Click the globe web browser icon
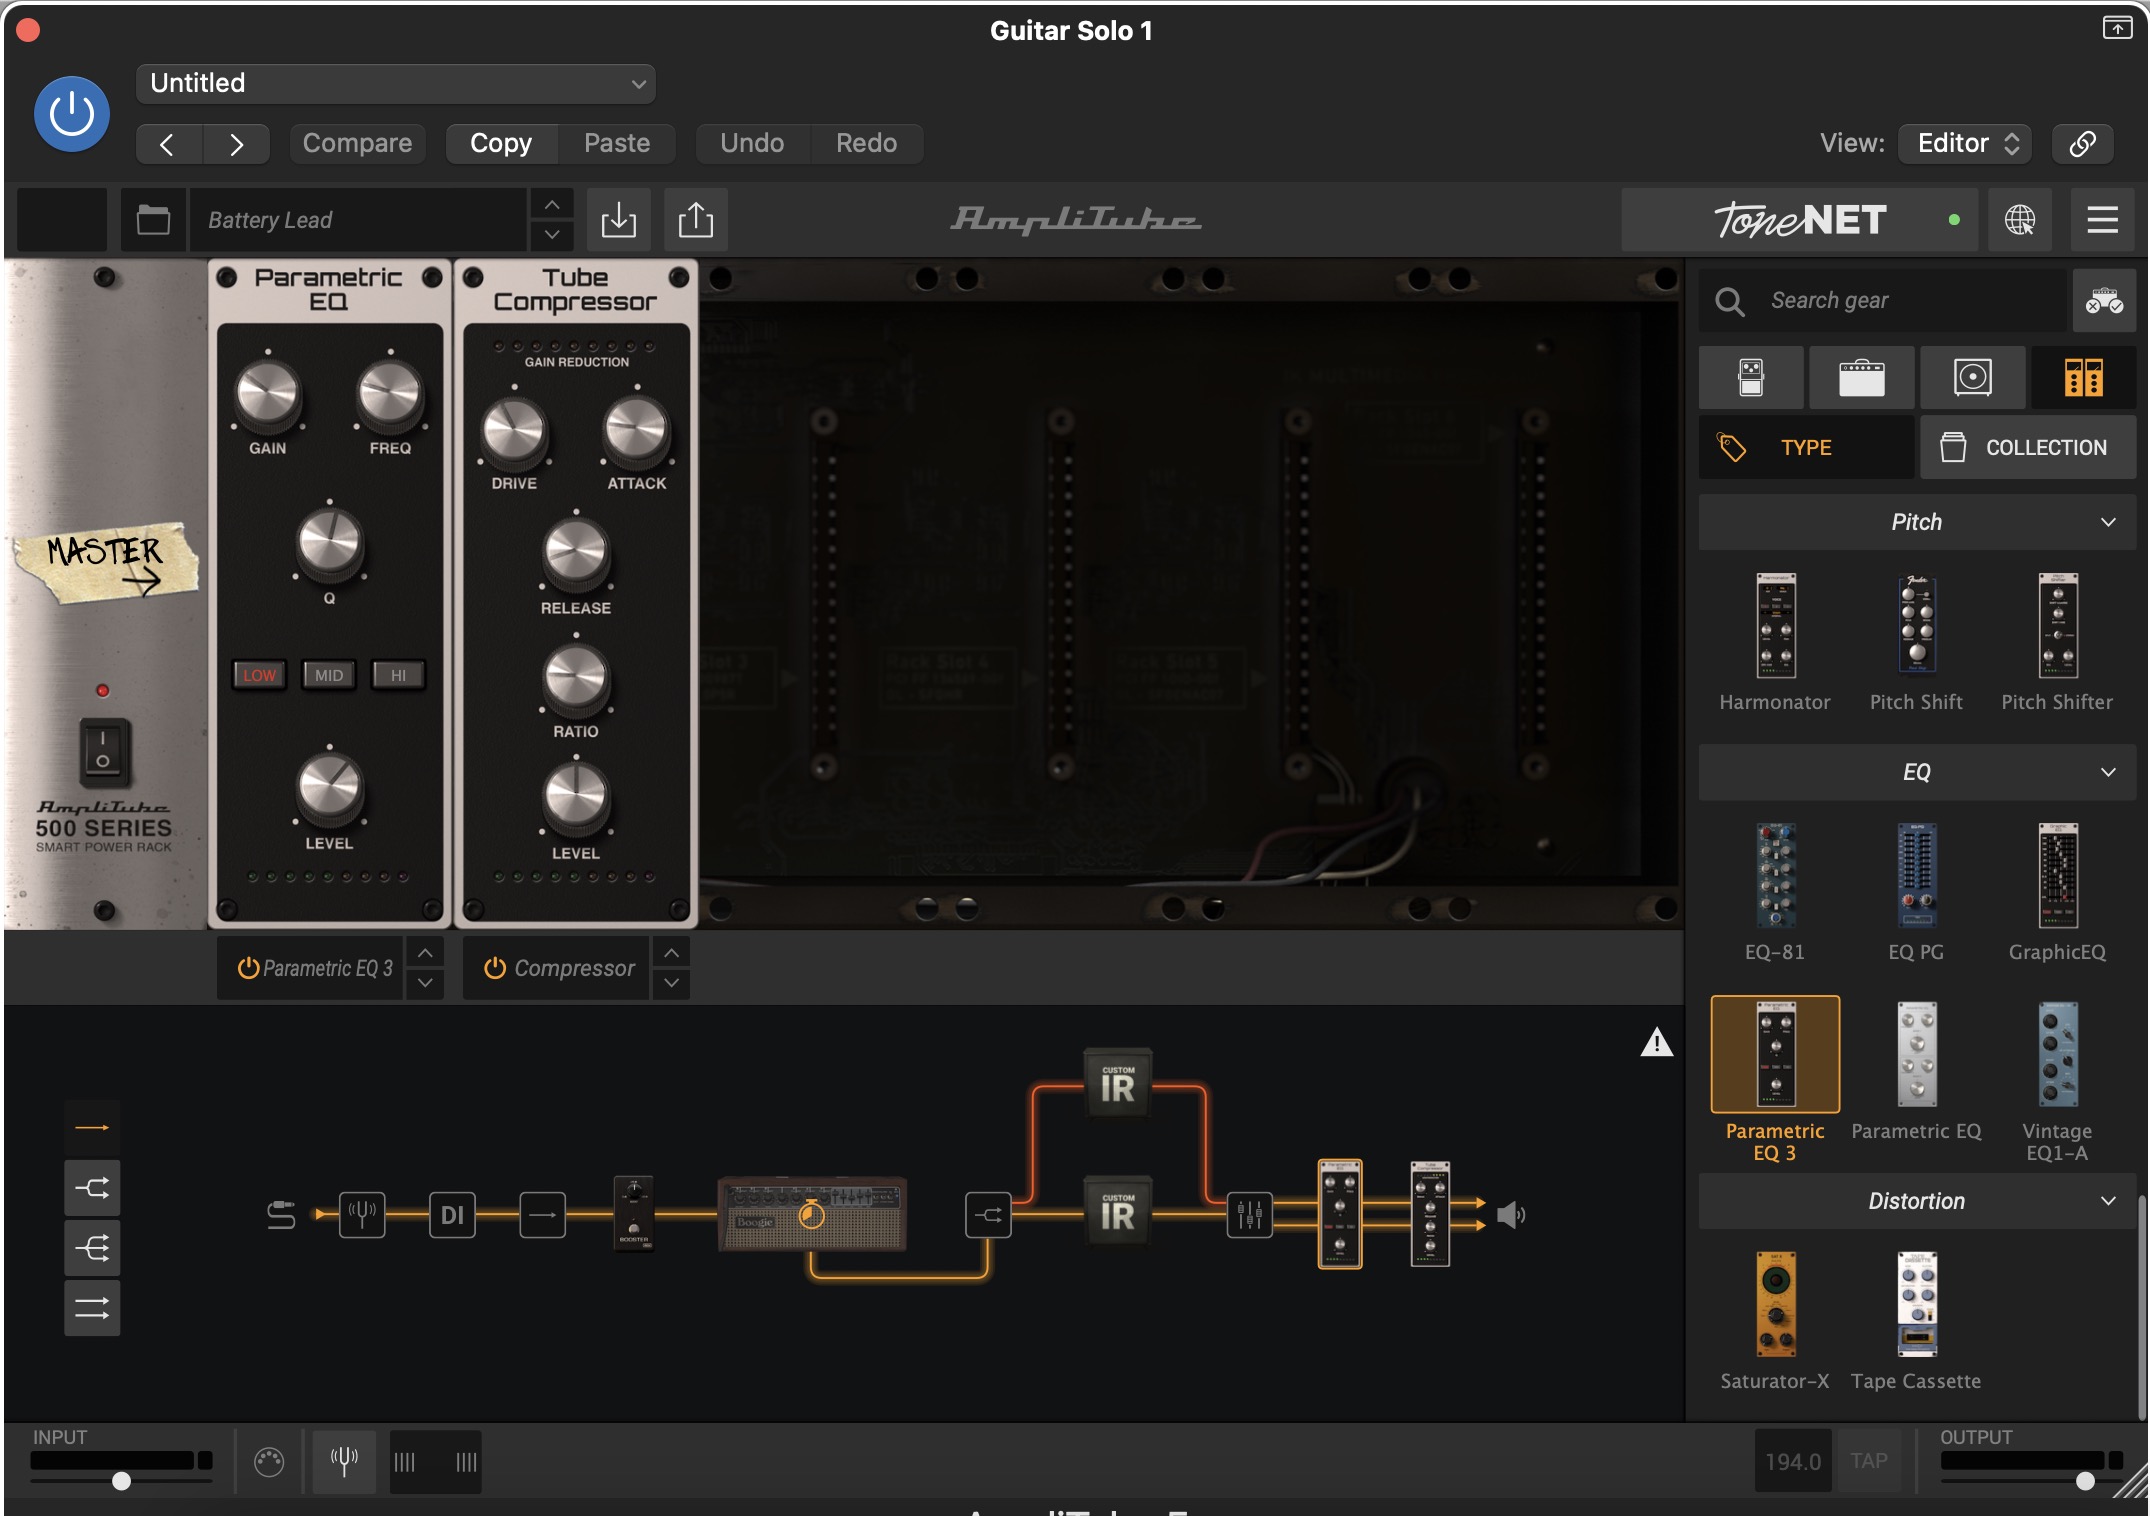 [x=2020, y=220]
